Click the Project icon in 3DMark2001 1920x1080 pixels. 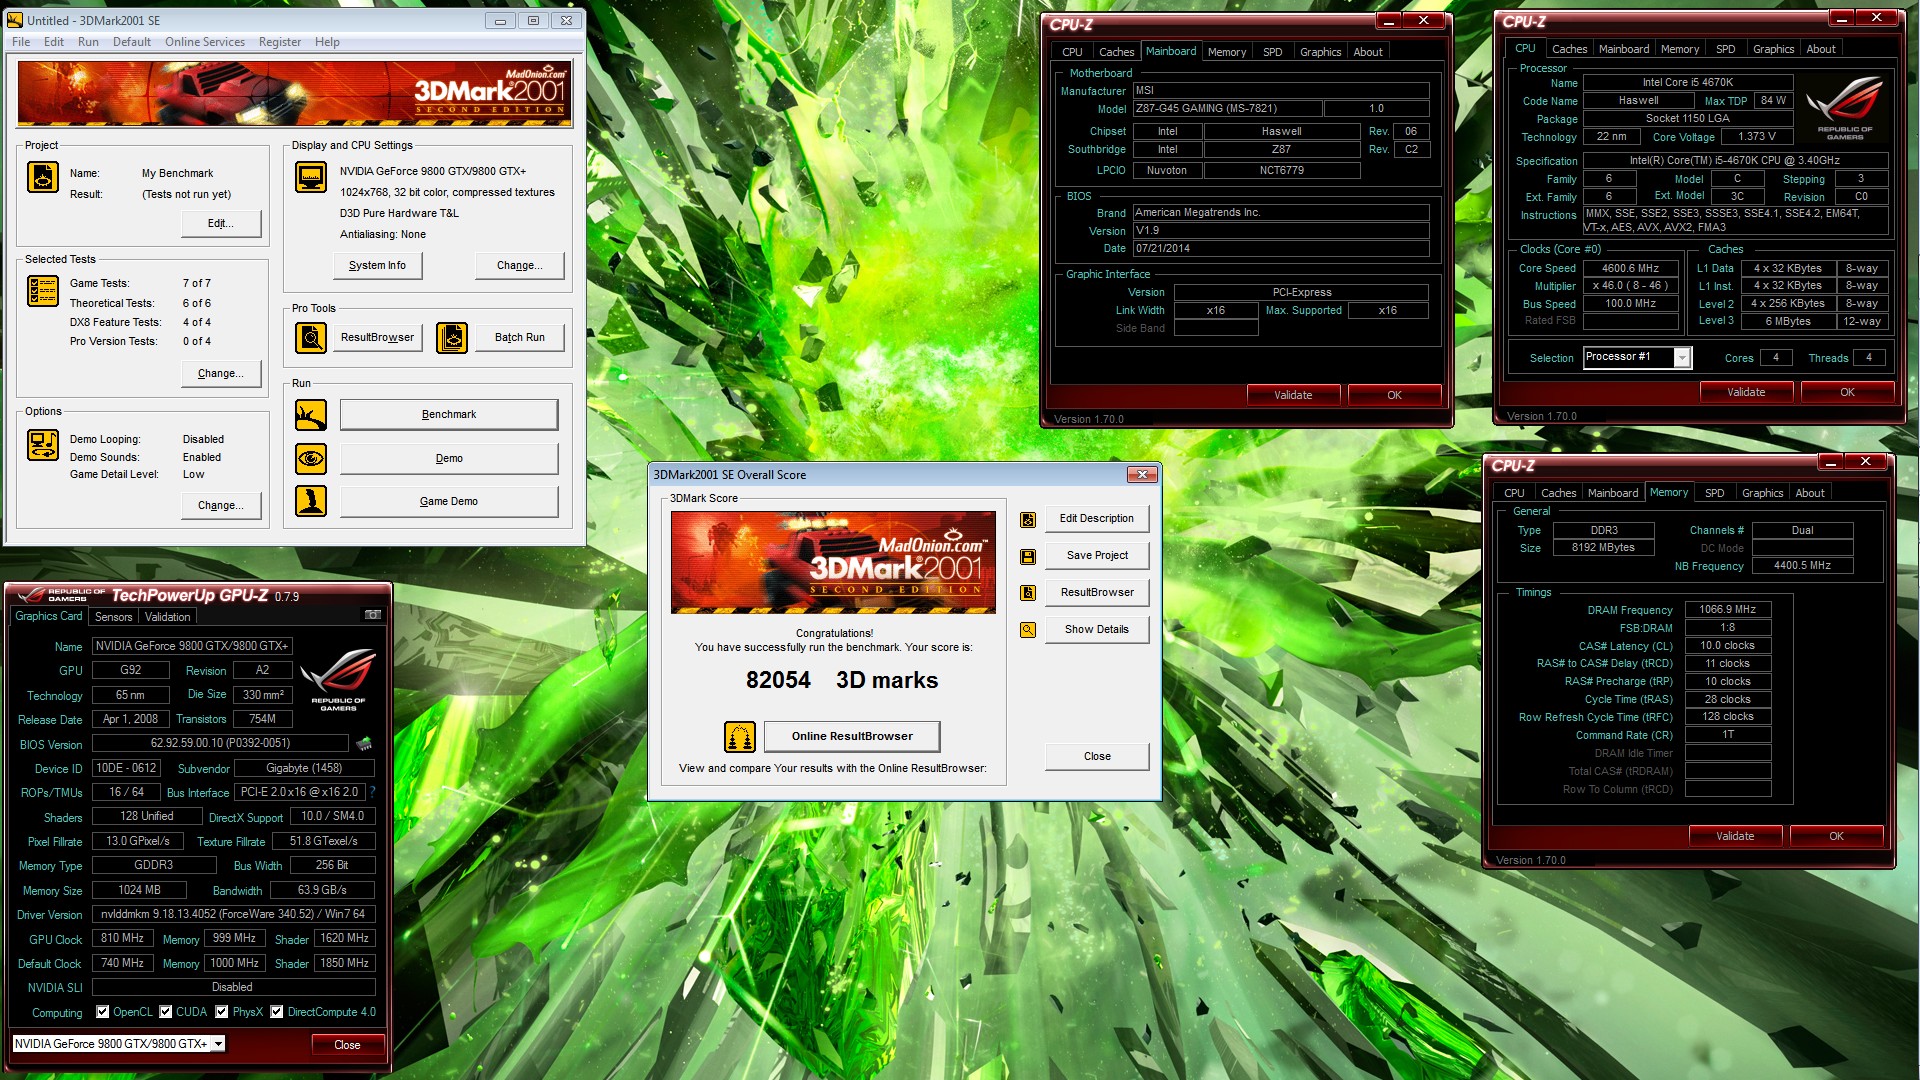(x=42, y=177)
